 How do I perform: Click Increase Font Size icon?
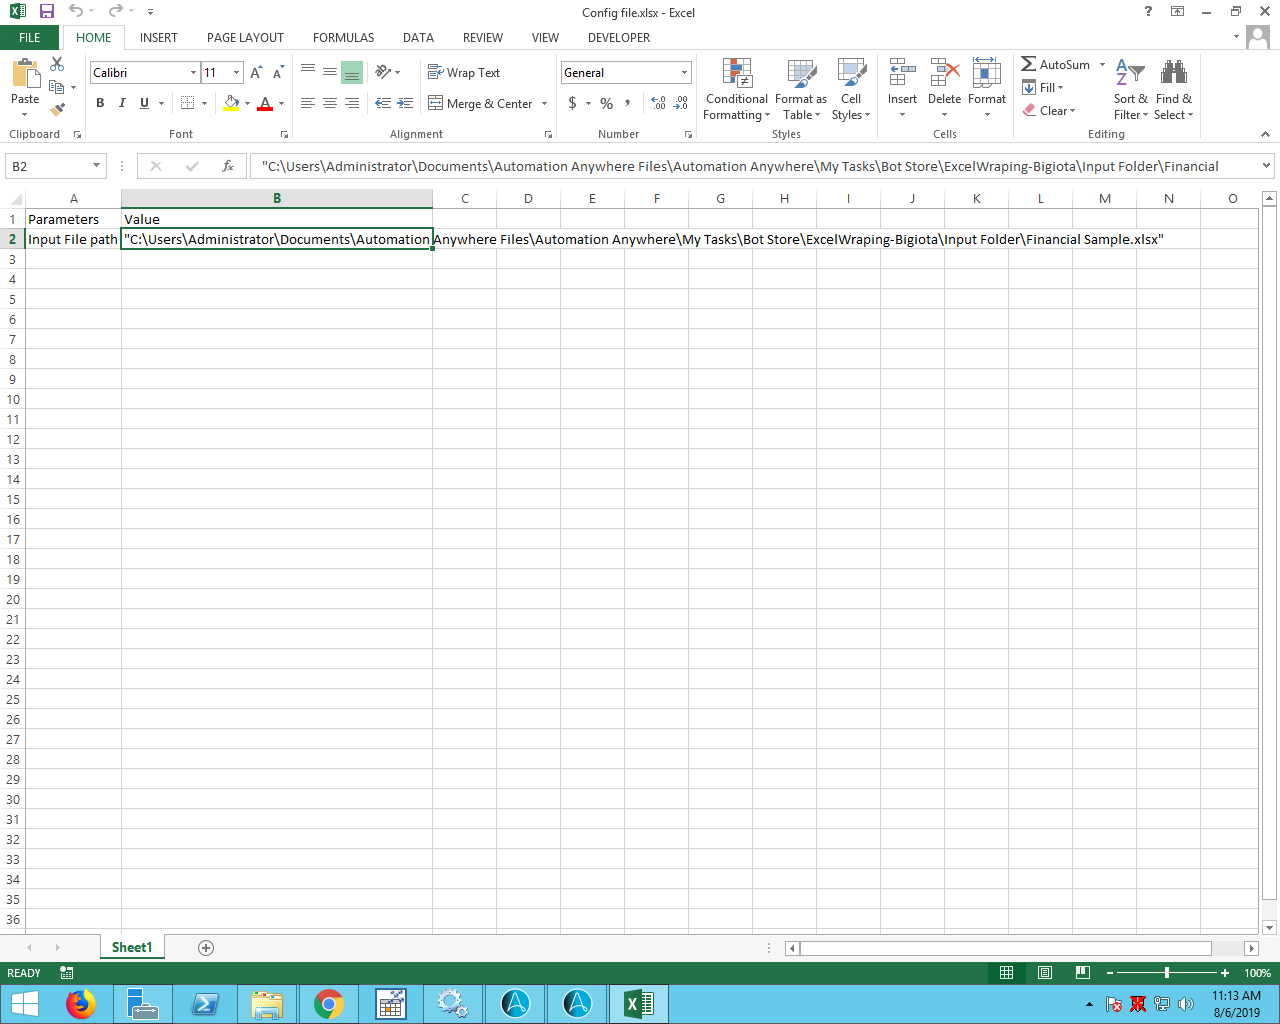(x=256, y=73)
